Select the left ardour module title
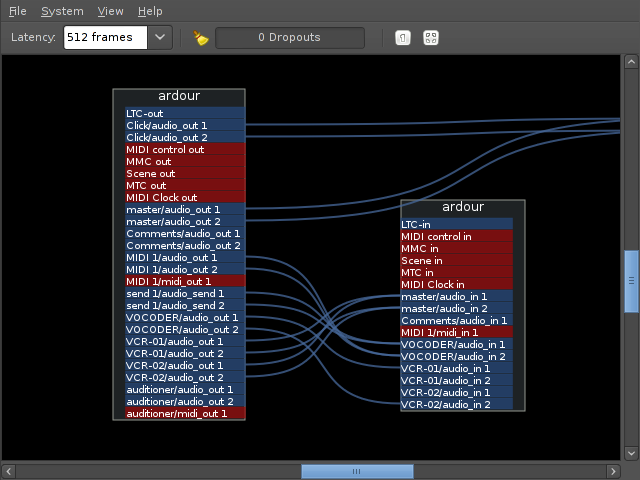This screenshot has height=480, width=640. (x=179, y=96)
